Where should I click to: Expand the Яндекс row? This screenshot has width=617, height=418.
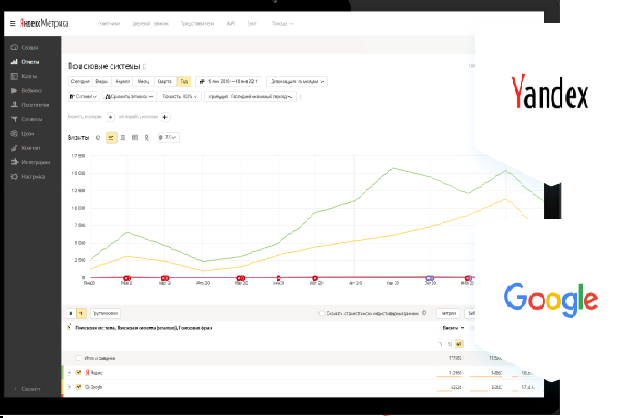69,372
